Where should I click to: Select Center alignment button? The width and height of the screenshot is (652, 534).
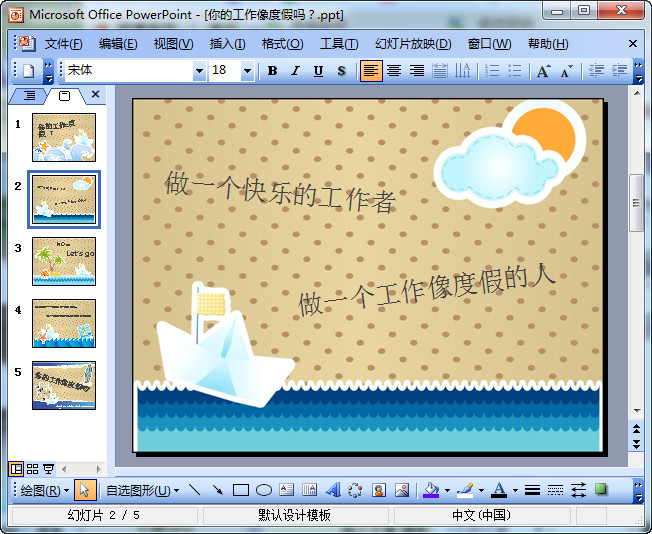pos(394,71)
